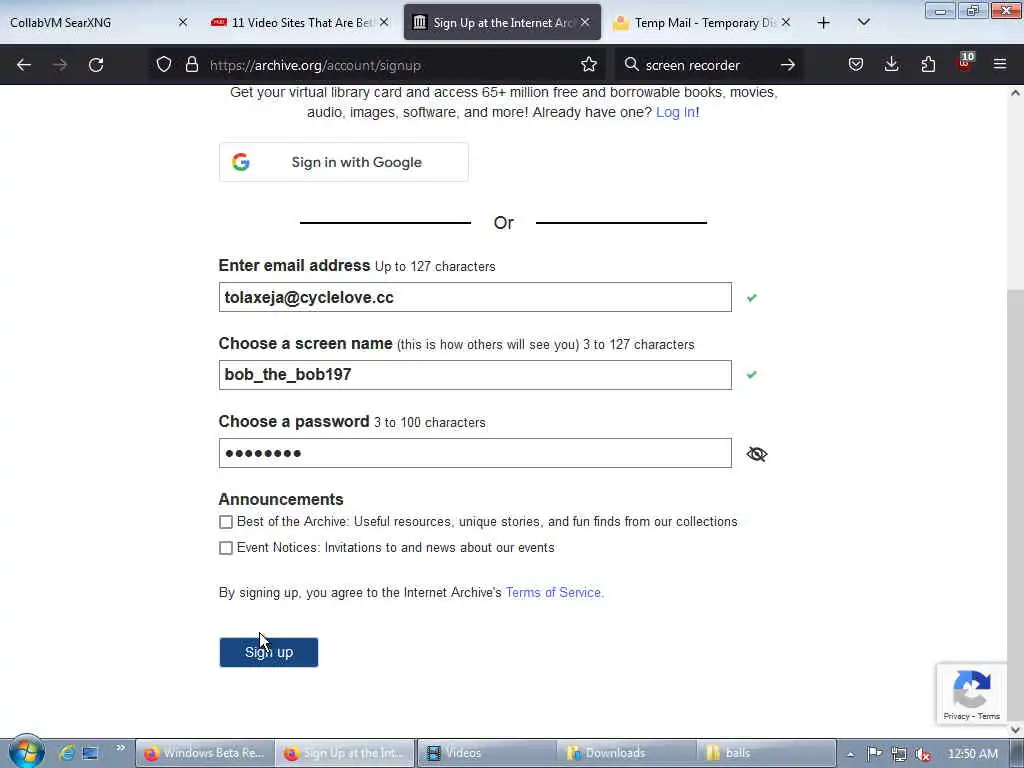Sign in with Google
This screenshot has height=768, width=1024.
pos(344,162)
